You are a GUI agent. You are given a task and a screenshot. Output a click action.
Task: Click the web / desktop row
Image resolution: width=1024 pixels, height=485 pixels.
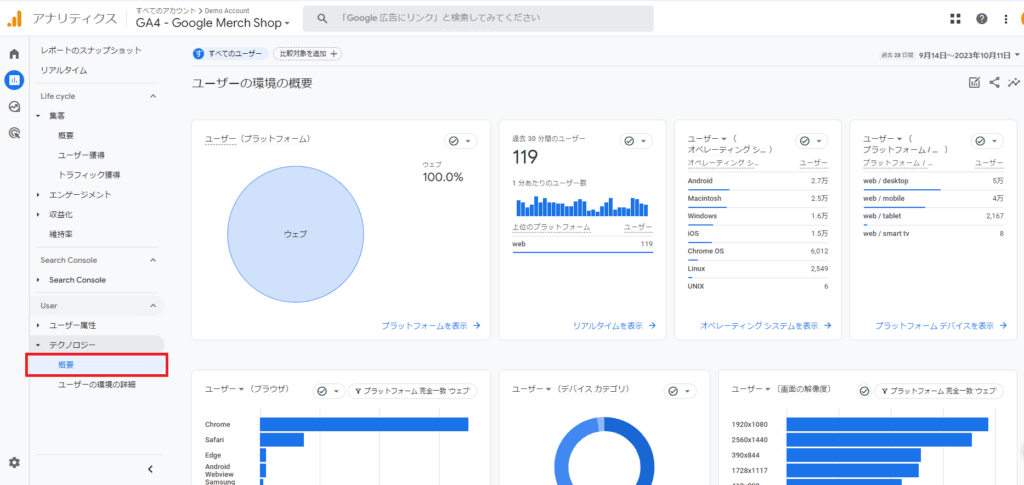pos(933,181)
